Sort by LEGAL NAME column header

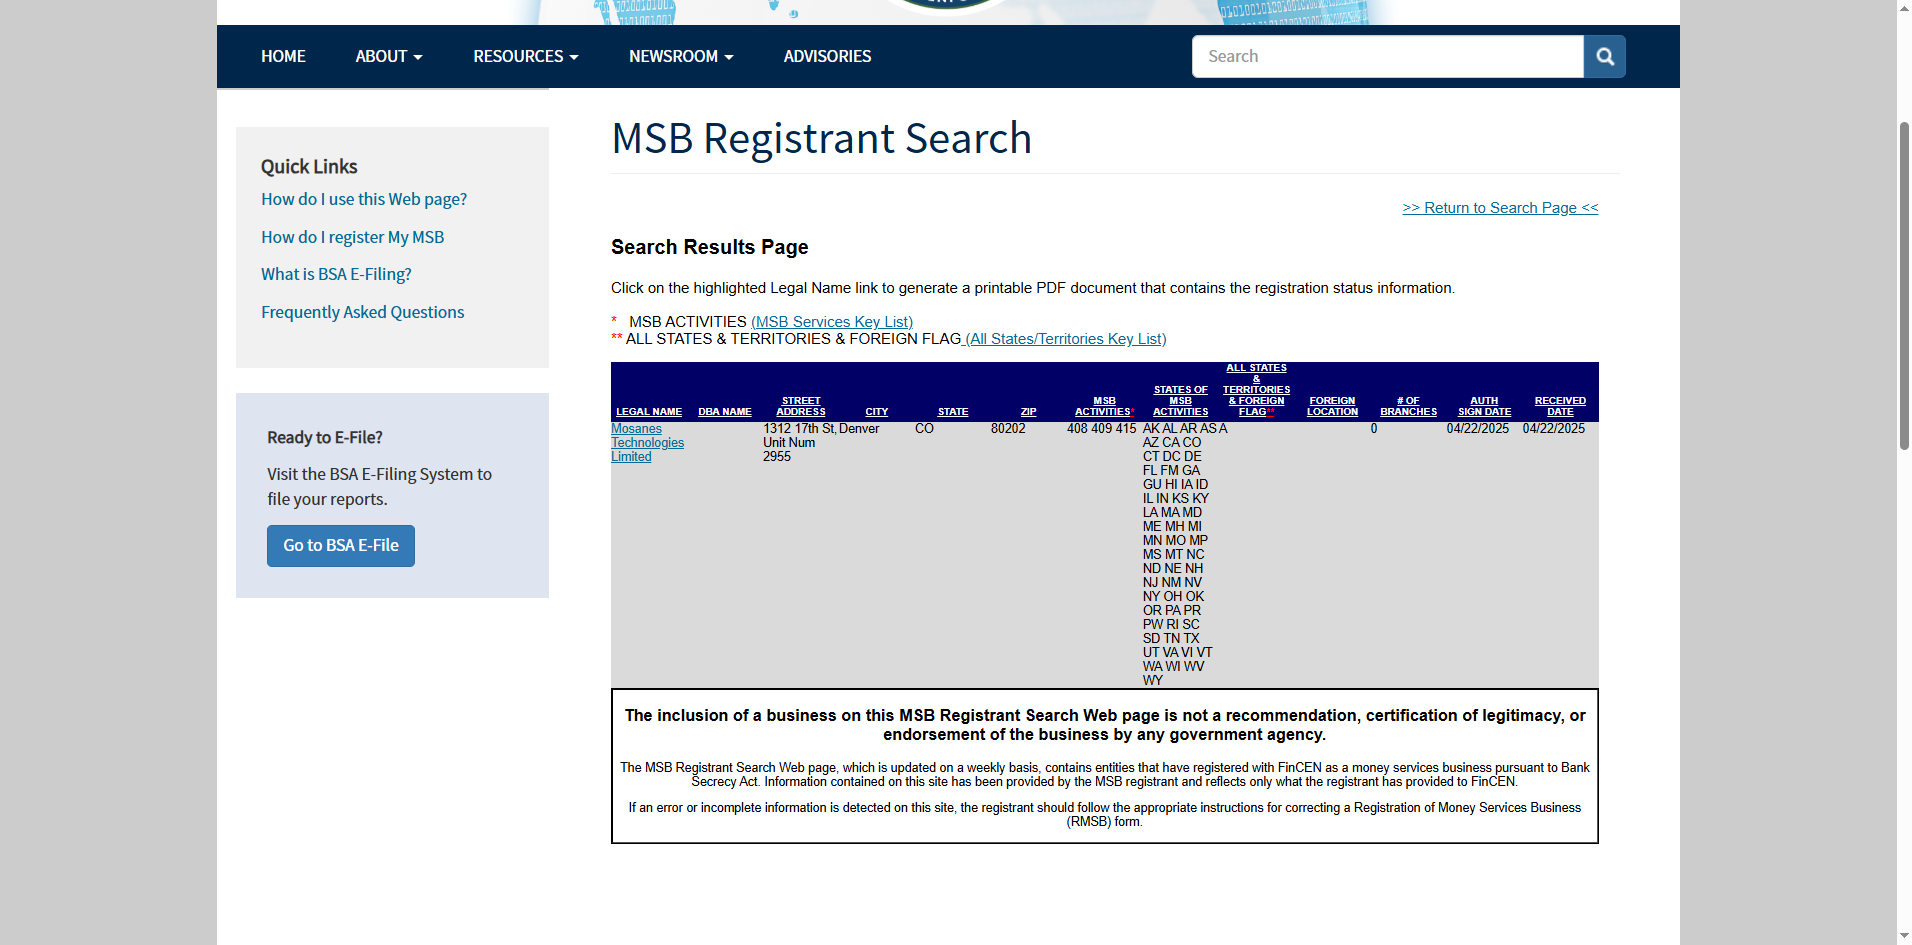point(649,412)
